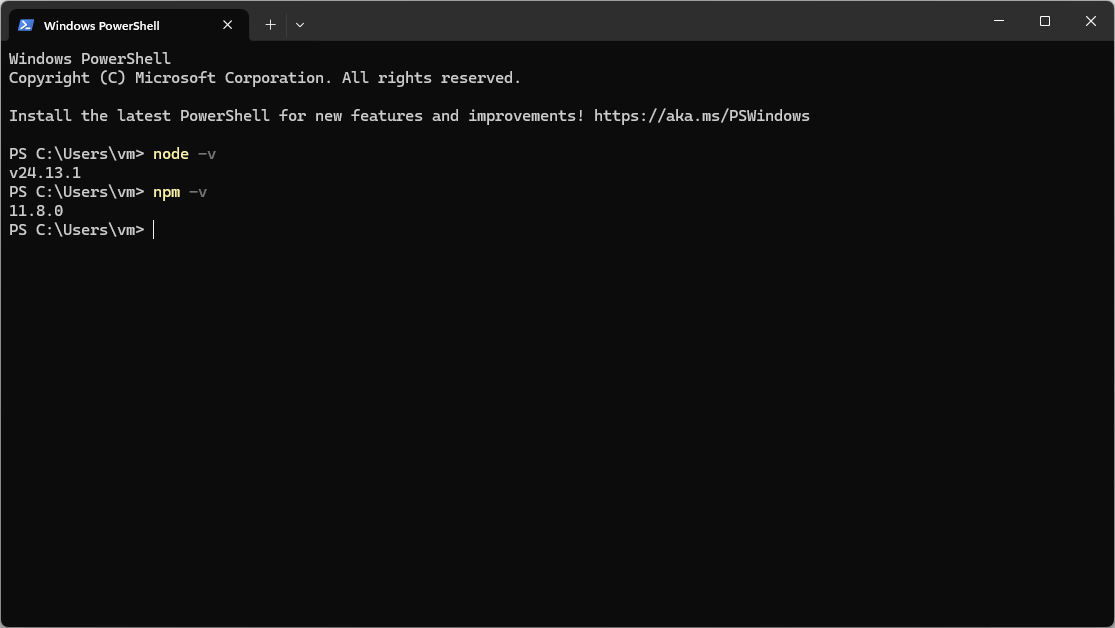Maximize the Windows Terminal window
Image resolution: width=1115 pixels, height=628 pixels.
tap(1044, 20)
